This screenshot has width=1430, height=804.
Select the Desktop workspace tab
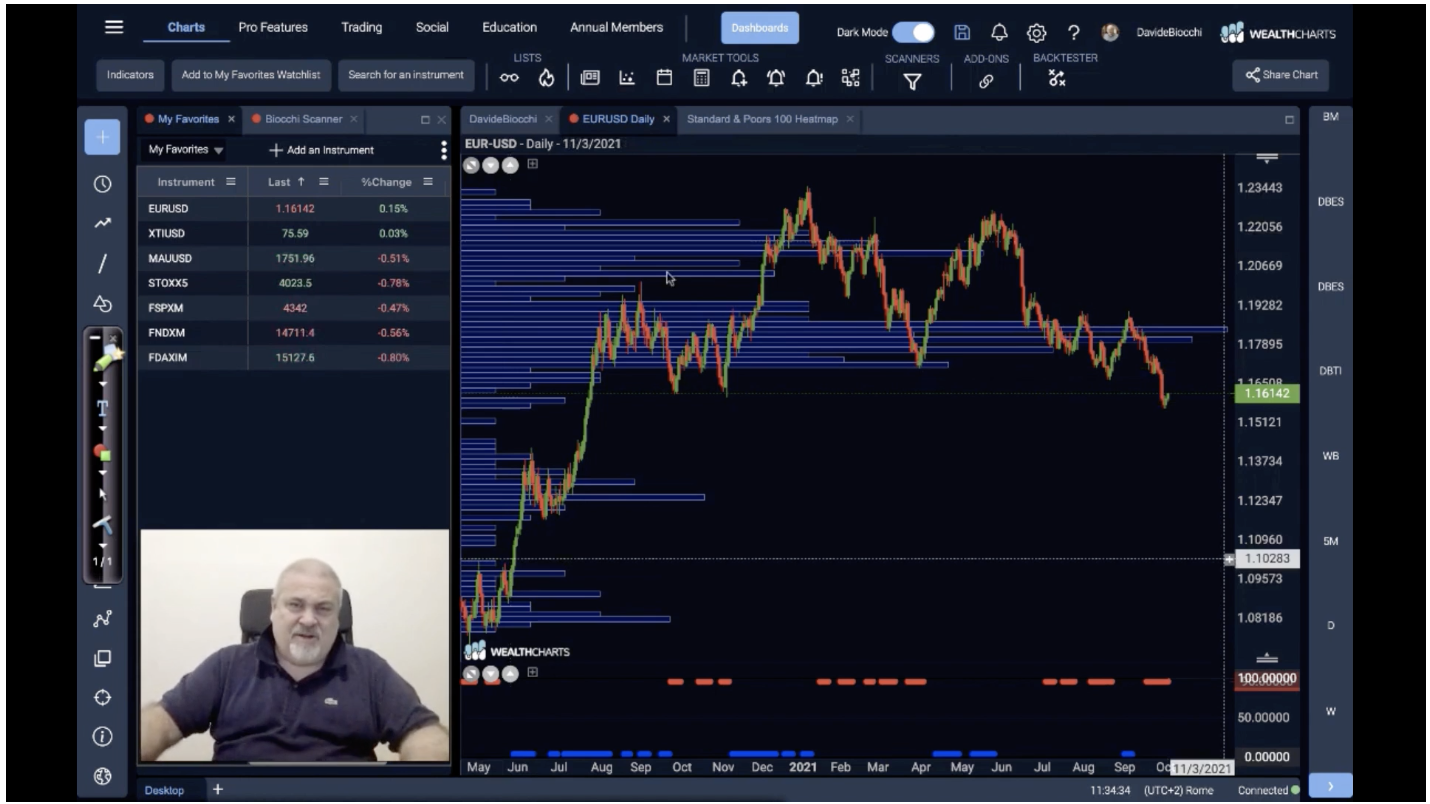click(164, 790)
